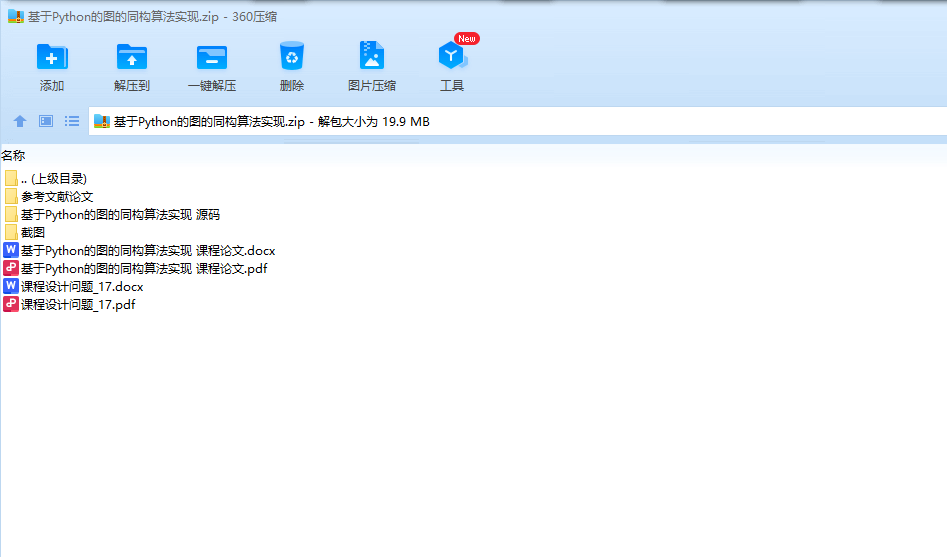Viewport: 947px width, 557px height.
Task: Click the zip archive icon in path bar
Action: [102, 121]
